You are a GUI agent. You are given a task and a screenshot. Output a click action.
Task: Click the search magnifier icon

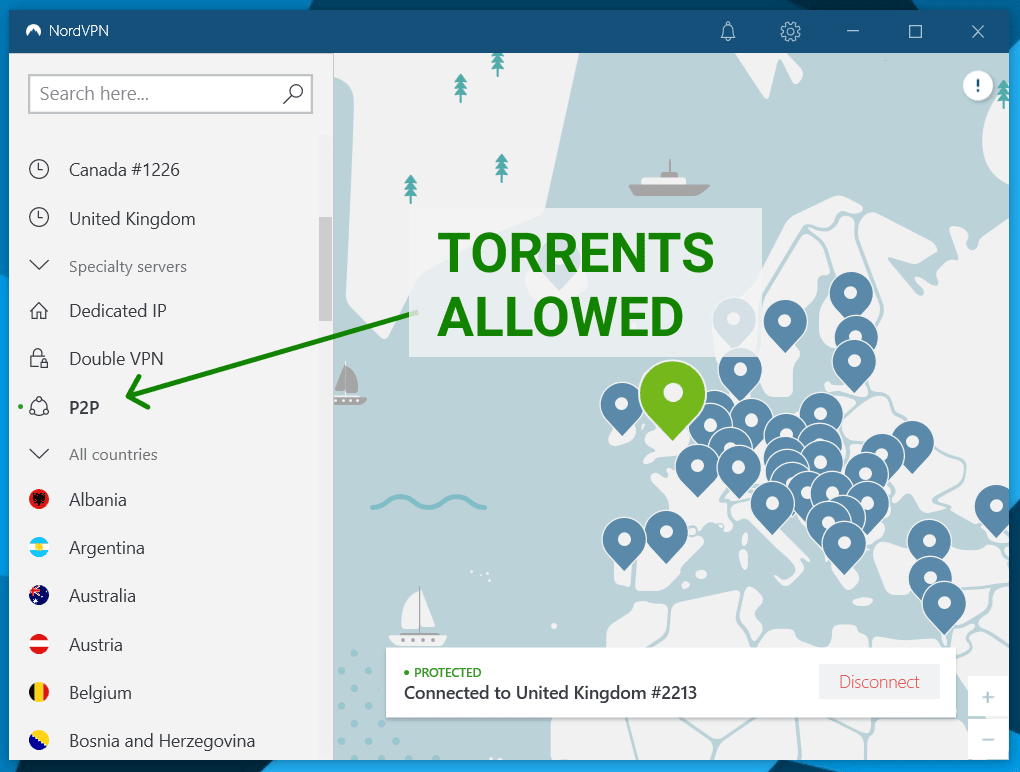pos(293,94)
